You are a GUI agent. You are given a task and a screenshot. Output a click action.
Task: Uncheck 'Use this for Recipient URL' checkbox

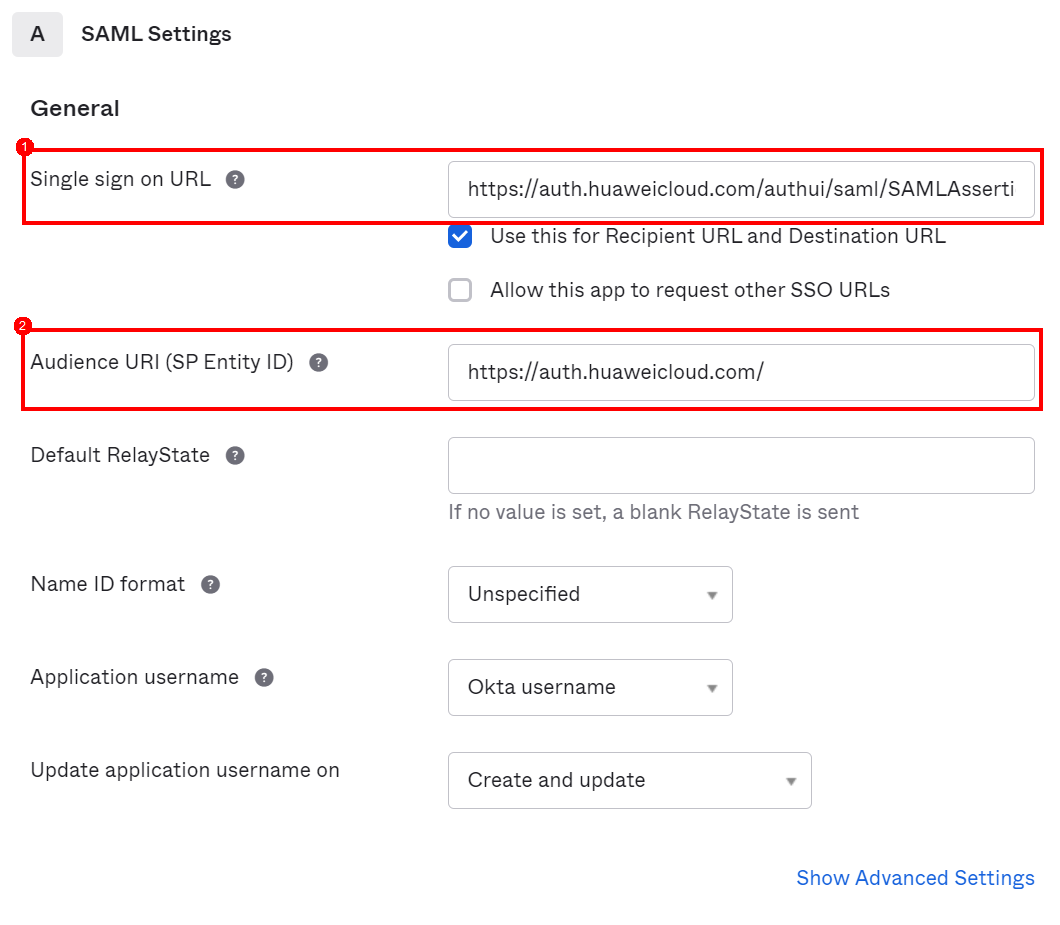(460, 237)
